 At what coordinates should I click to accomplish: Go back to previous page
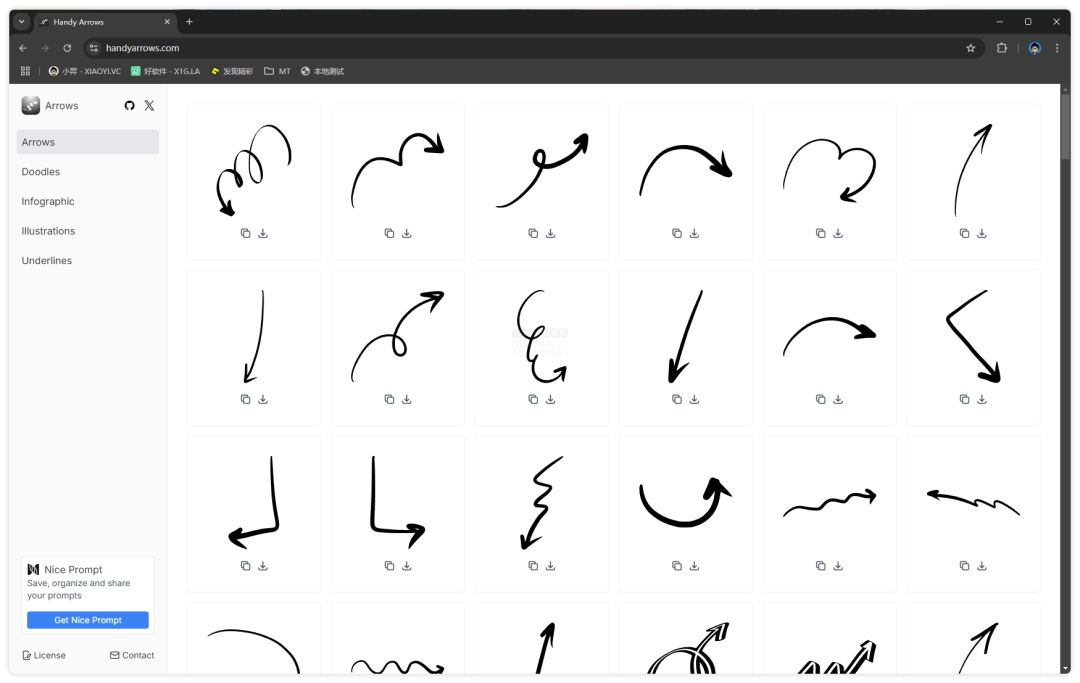[23, 48]
